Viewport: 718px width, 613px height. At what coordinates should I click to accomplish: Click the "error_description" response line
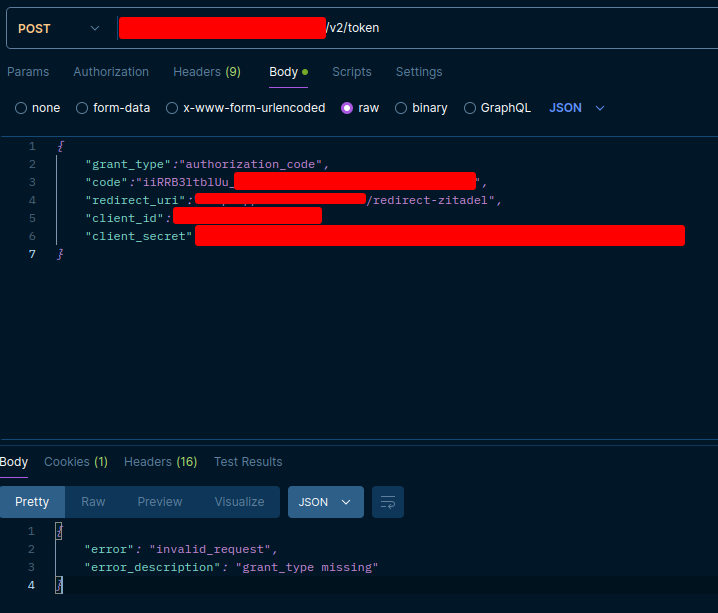point(231,567)
